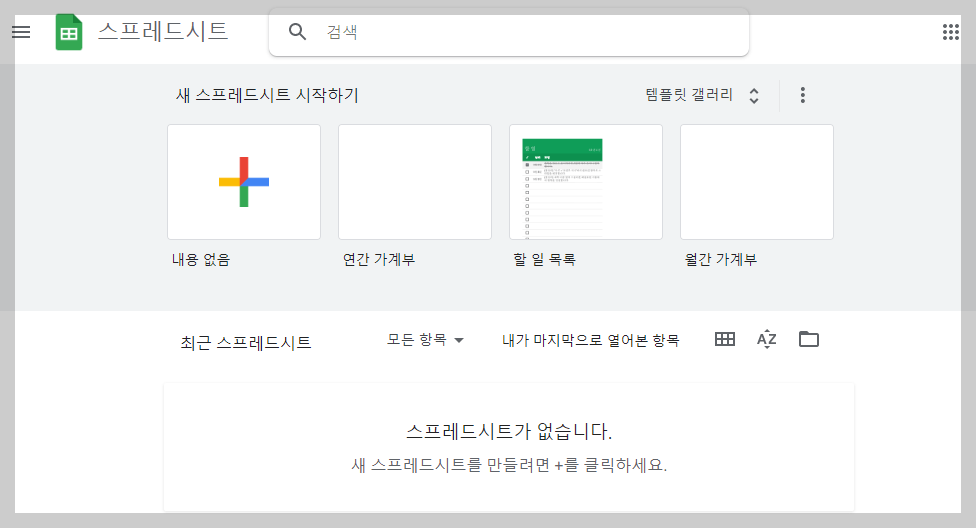This screenshot has width=976, height=528.
Task: Open the hamburger main menu
Action: click(21, 32)
